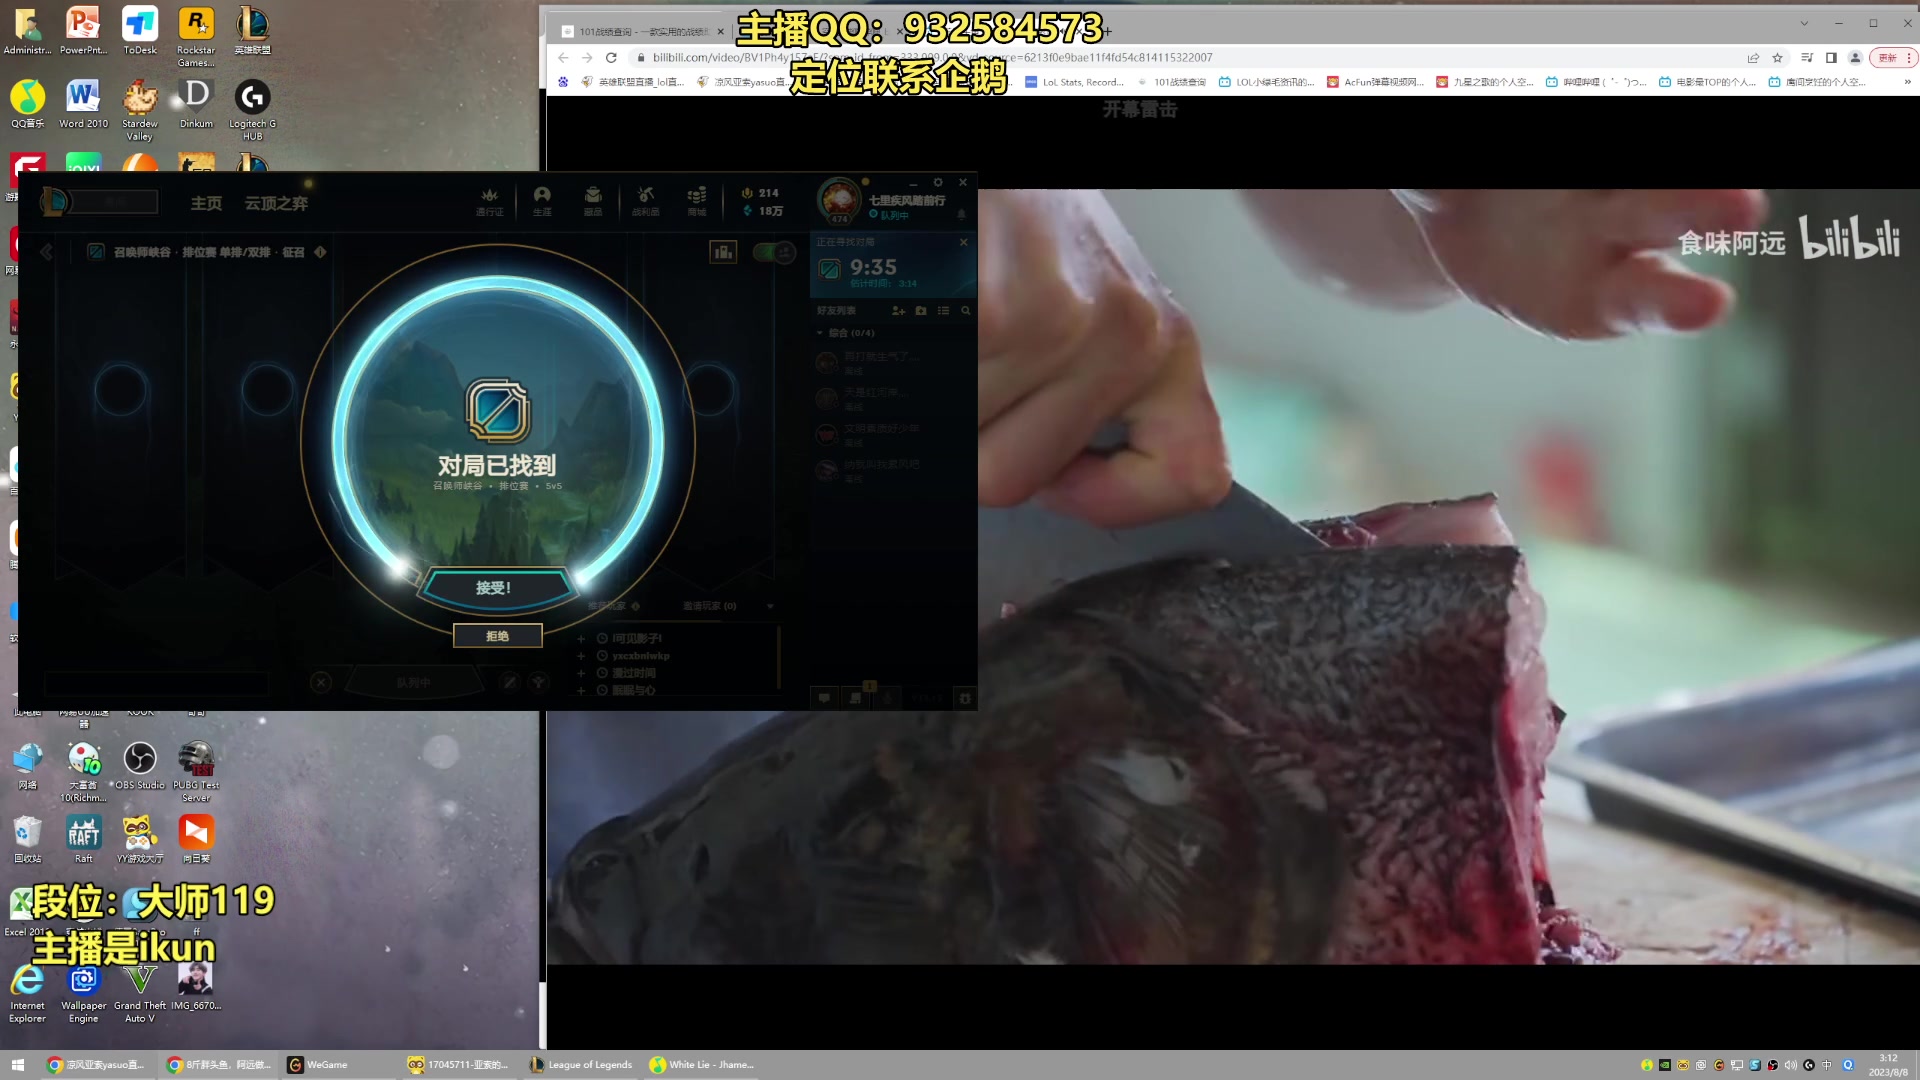The image size is (1920, 1080).
Task: Cancel queue search with X beside 正在寻找对局
Action: pos(963,242)
